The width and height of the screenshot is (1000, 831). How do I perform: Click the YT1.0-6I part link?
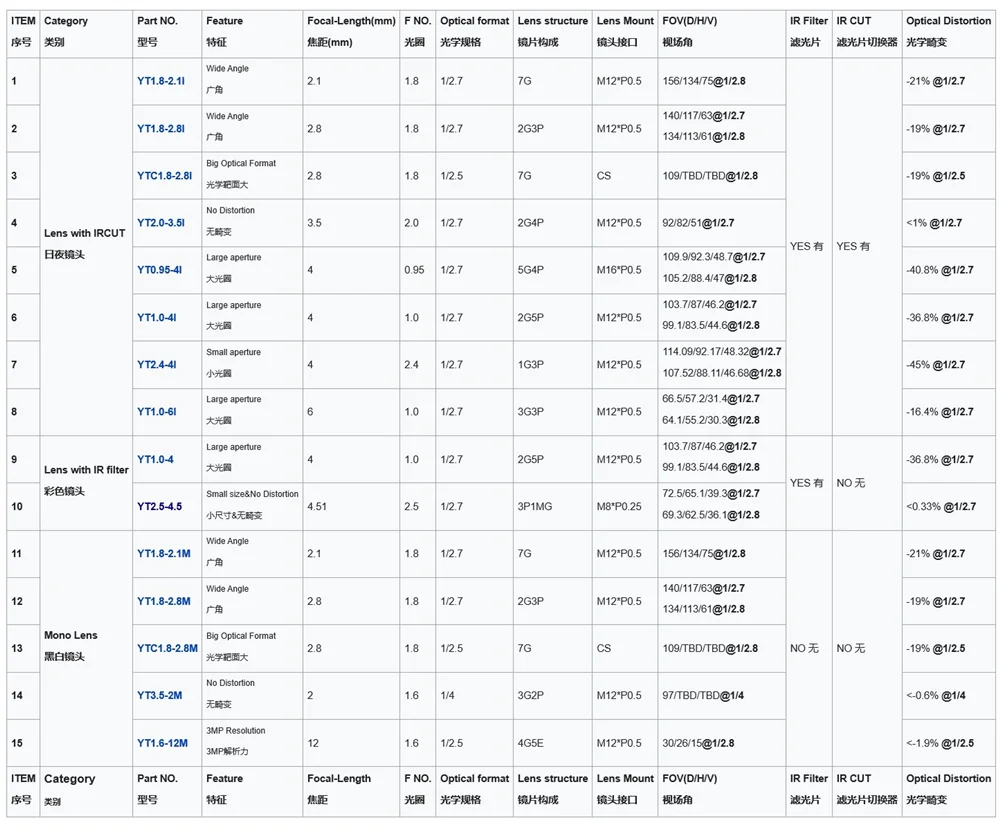pos(157,412)
